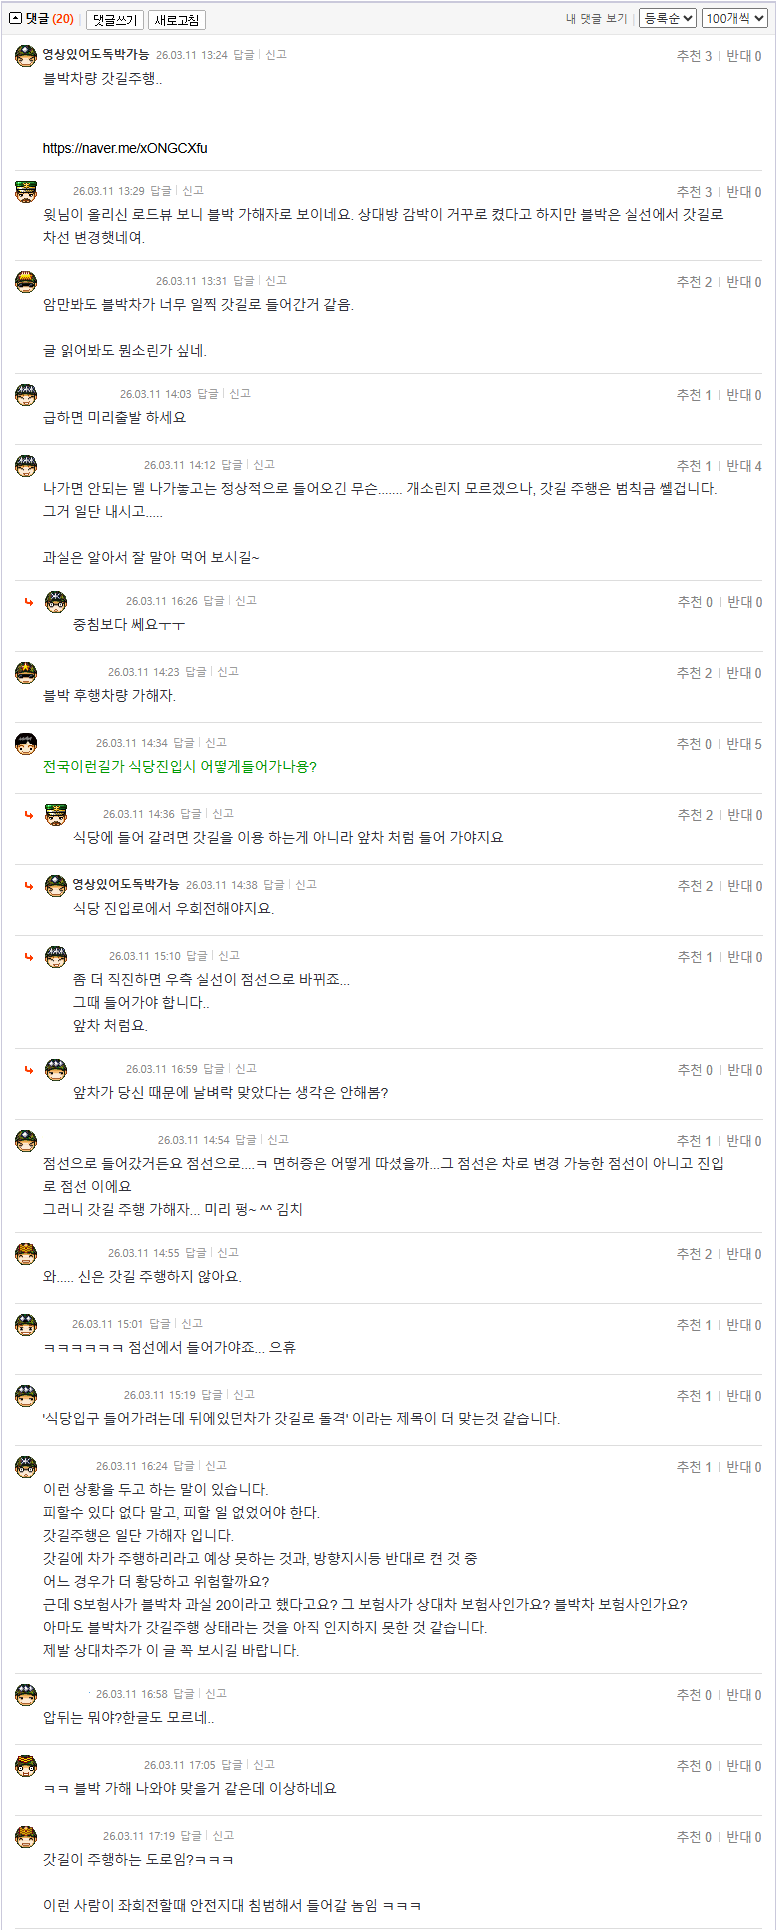Click the avatar of the 16:26 reply
776x1930 pixels.
coord(56,602)
